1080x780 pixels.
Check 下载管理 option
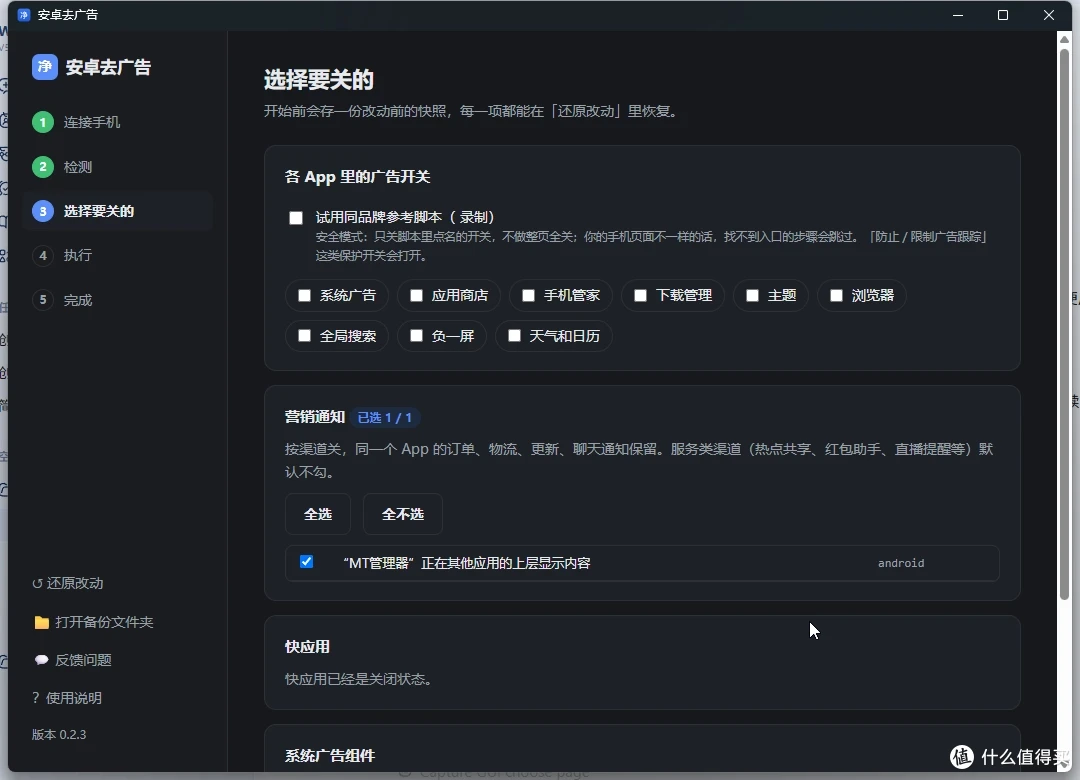tap(640, 296)
